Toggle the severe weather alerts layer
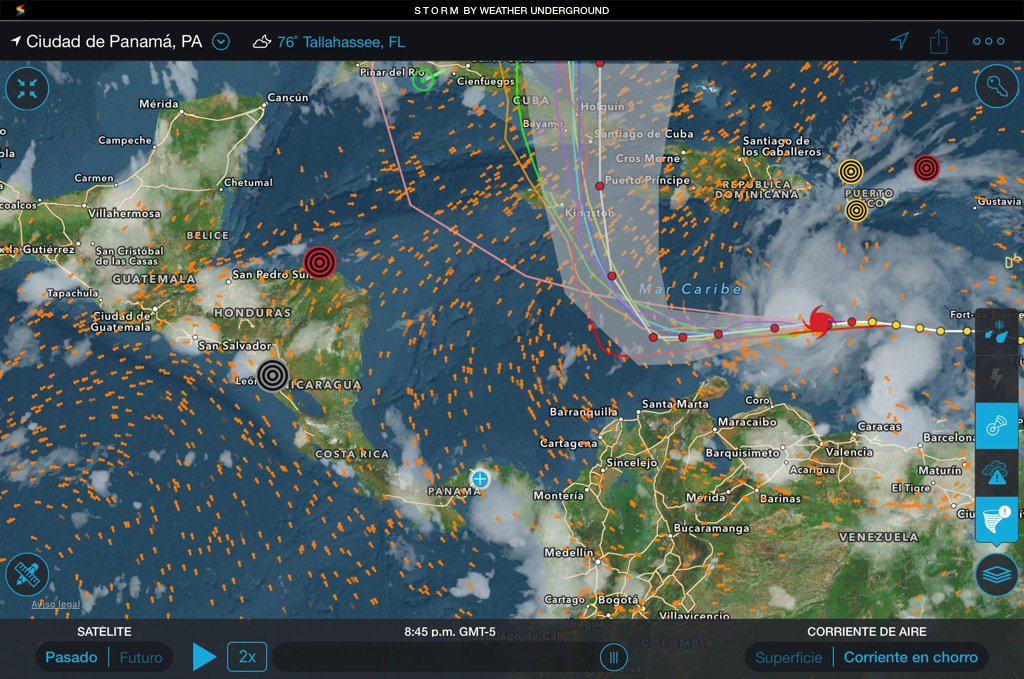1024x679 pixels. click(x=997, y=473)
